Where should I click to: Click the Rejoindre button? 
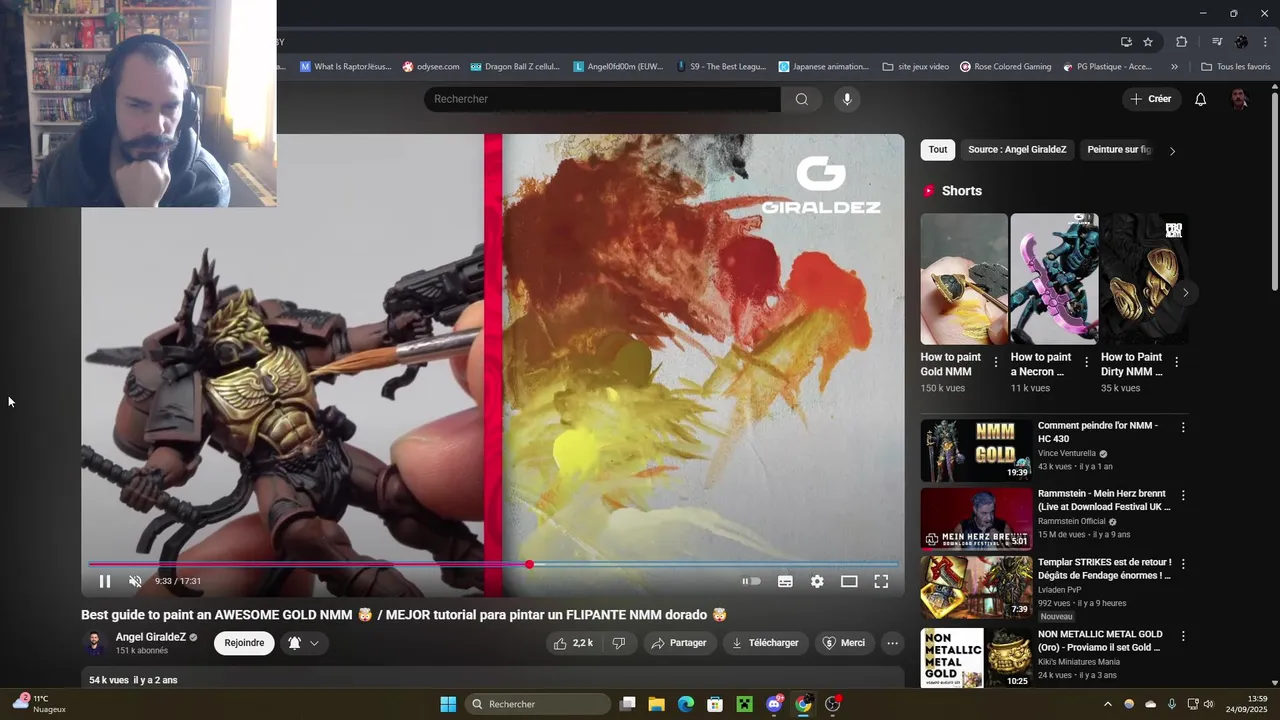pos(244,643)
